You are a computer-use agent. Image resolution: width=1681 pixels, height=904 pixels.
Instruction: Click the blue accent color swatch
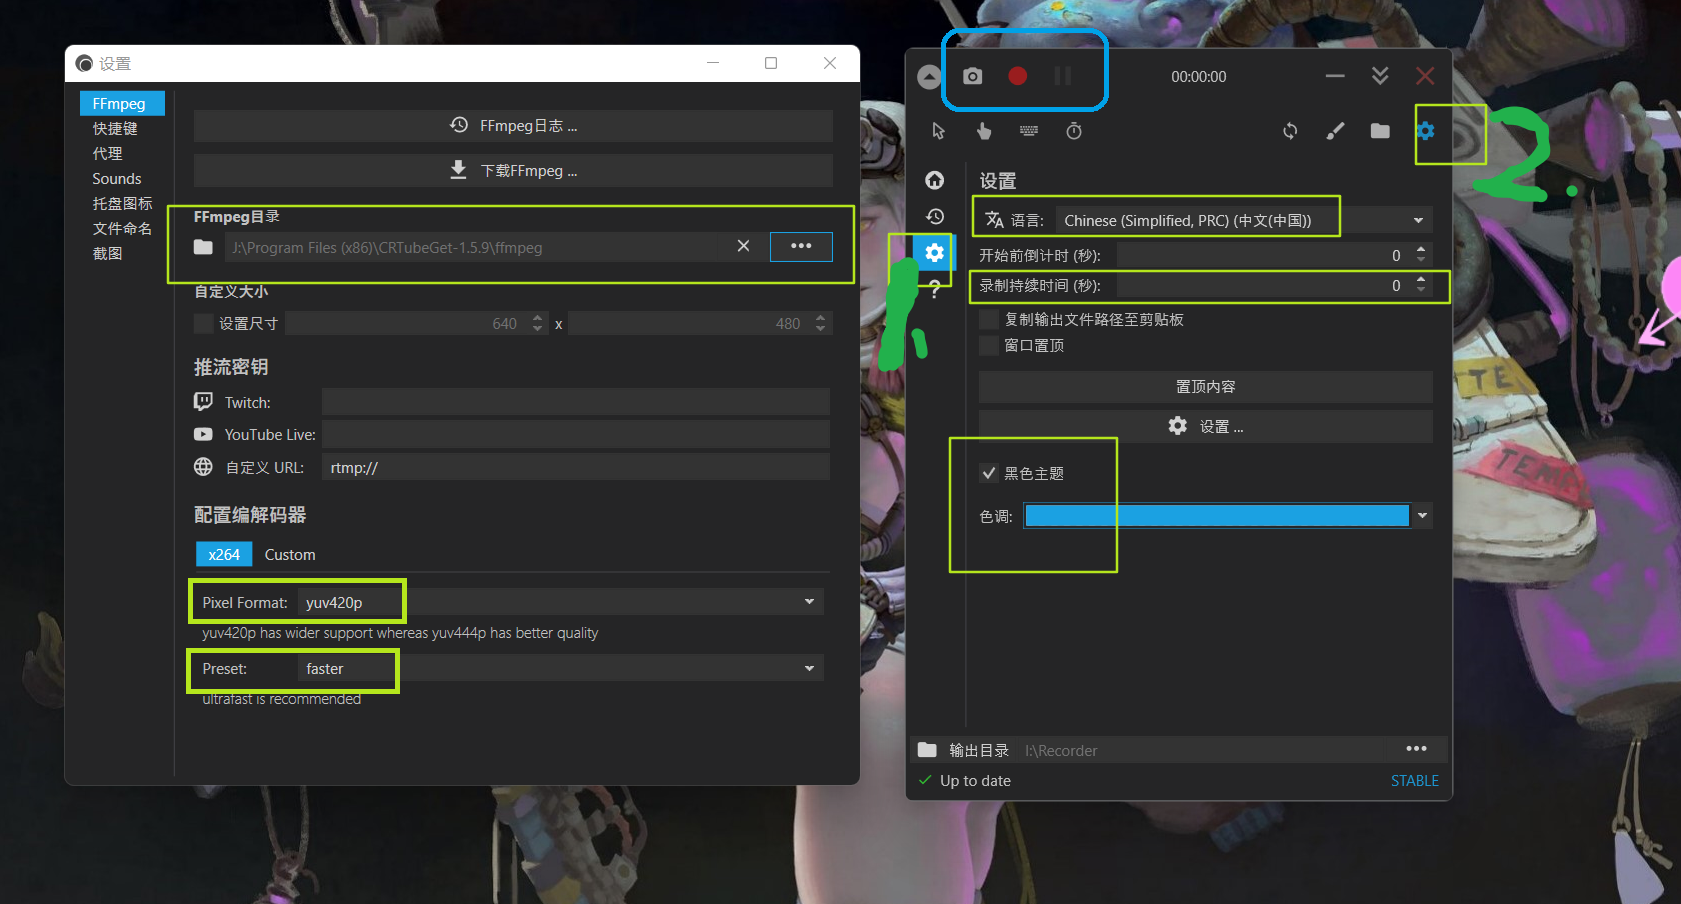click(x=1217, y=516)
